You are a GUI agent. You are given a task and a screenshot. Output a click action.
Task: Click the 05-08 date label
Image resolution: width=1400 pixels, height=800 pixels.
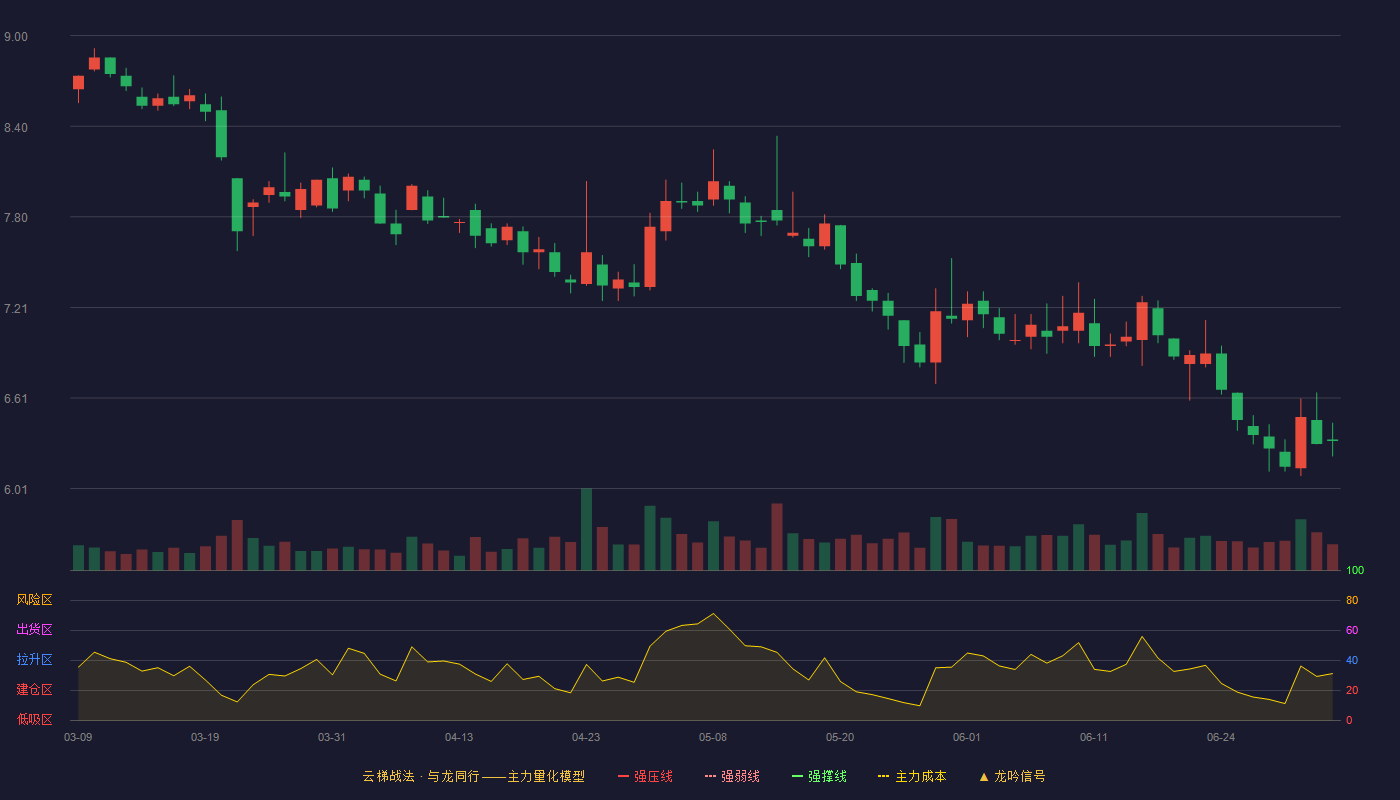tap(713, 737)
